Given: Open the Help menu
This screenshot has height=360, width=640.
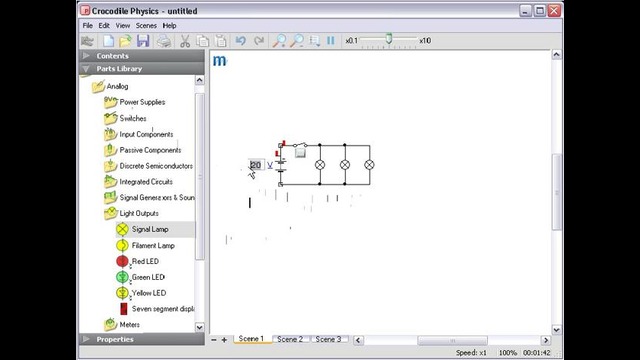Looking at the screenshot, I should click(x=169, y=25).
